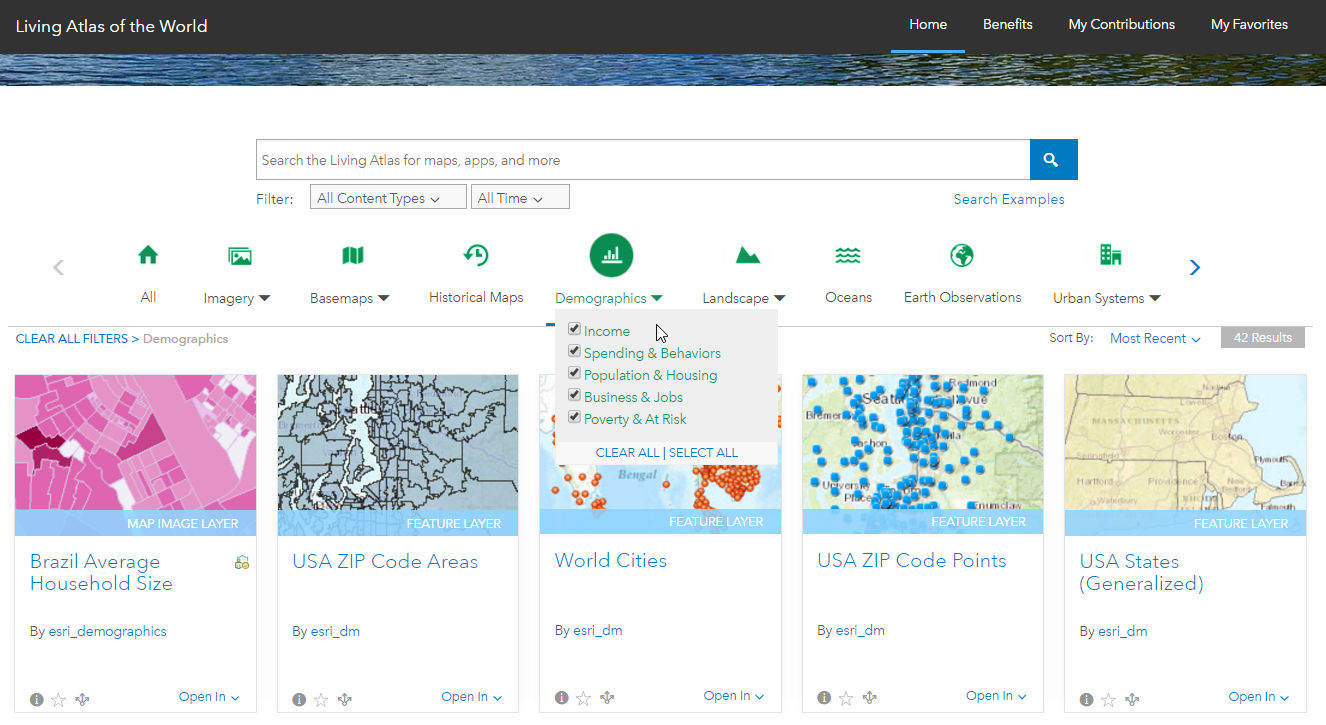Expand the Landscape dropdown arrow
This screenshot has height=725, width=1326.
[x=780, y=298]
